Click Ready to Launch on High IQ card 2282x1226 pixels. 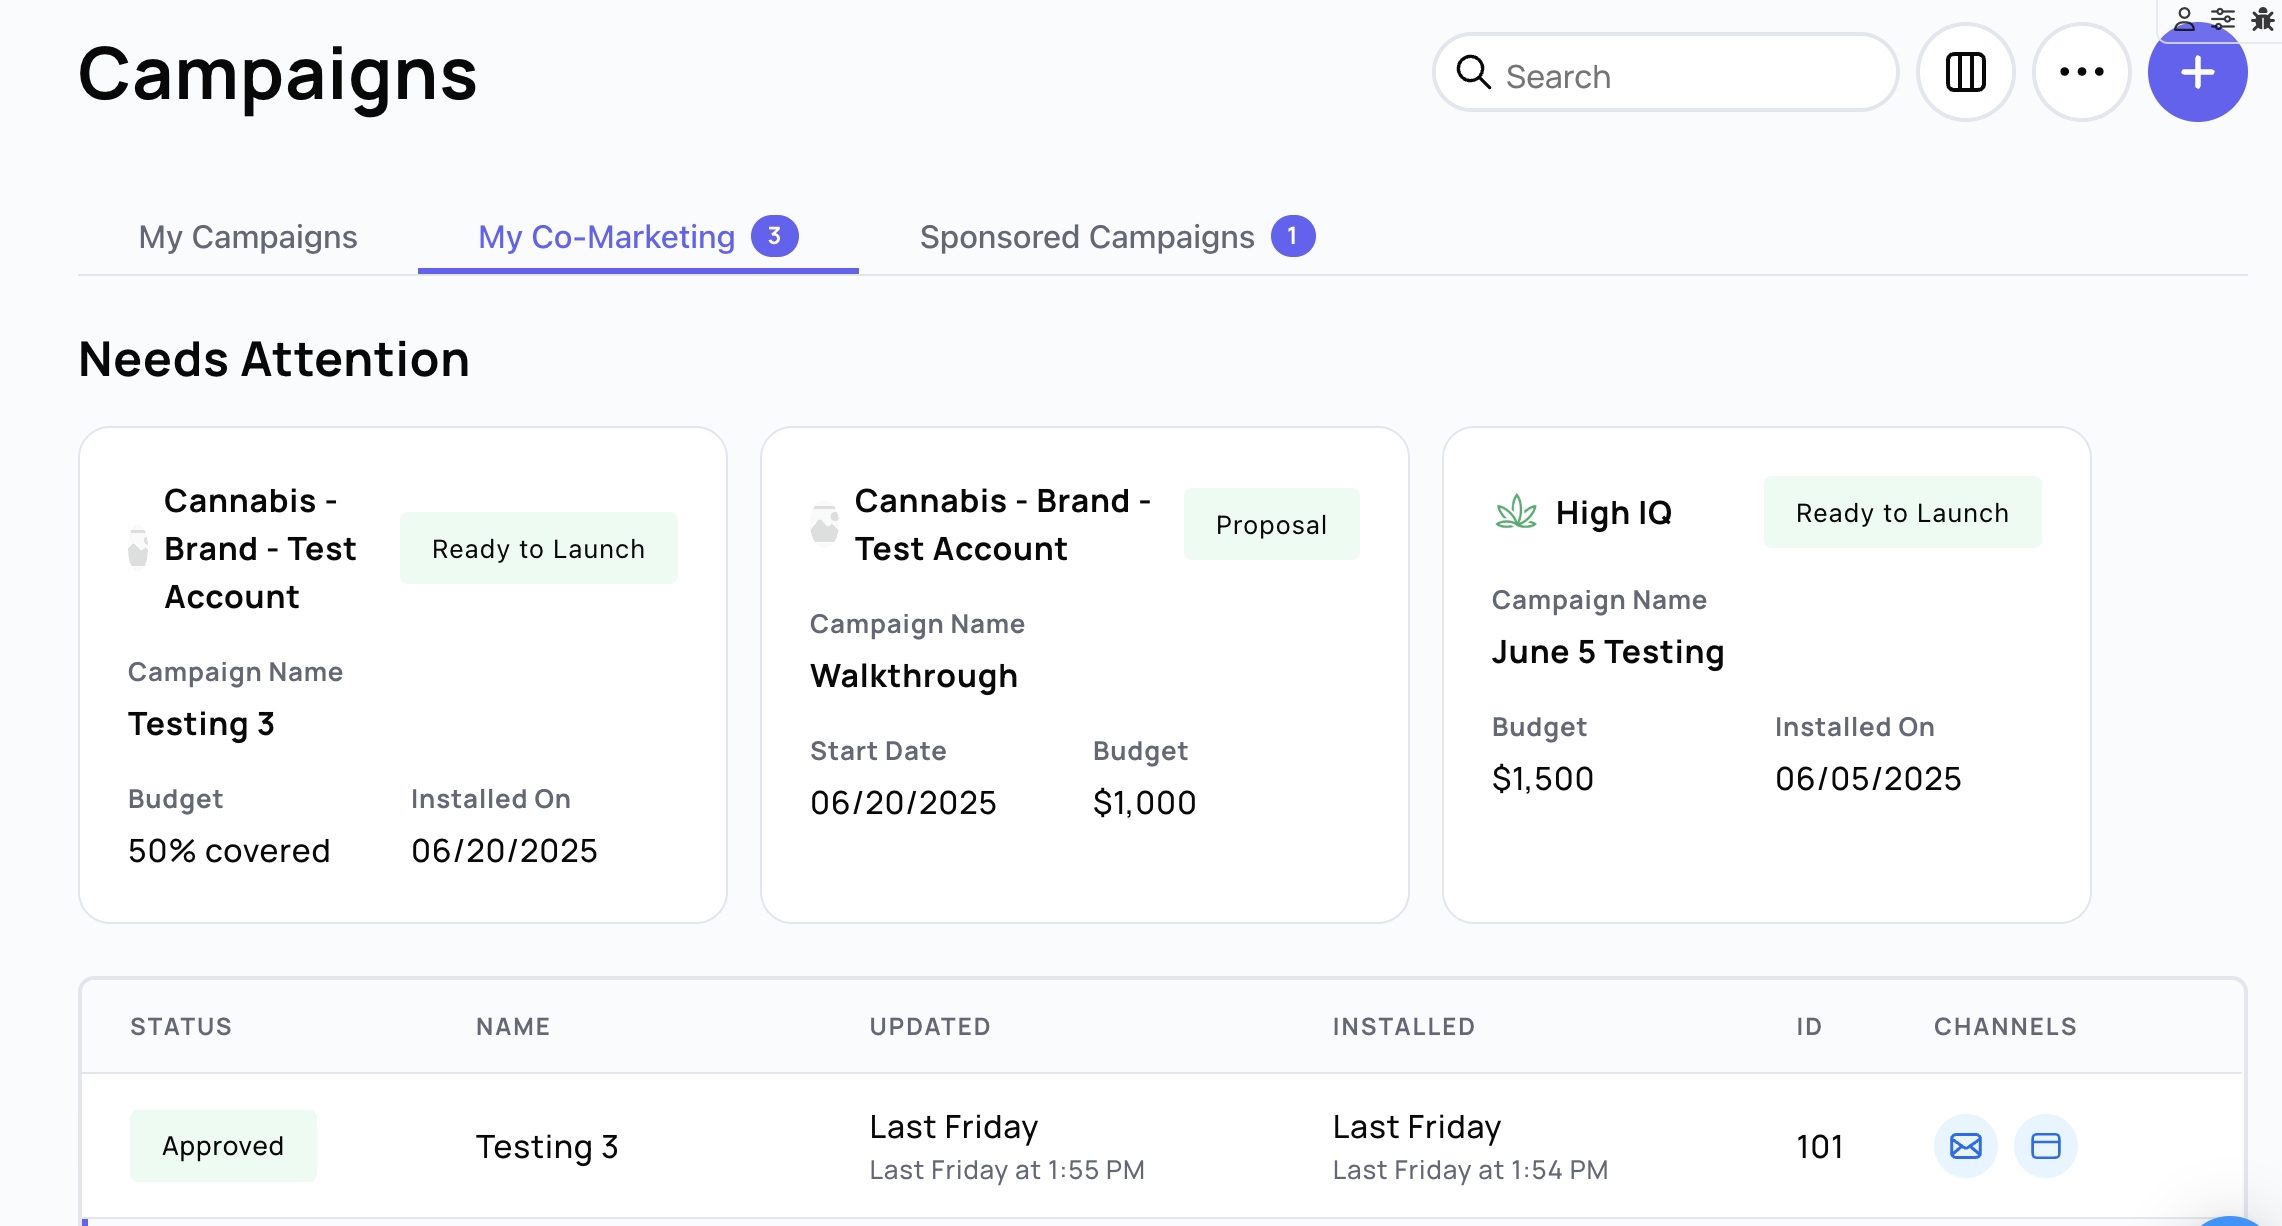(1902, 512)
